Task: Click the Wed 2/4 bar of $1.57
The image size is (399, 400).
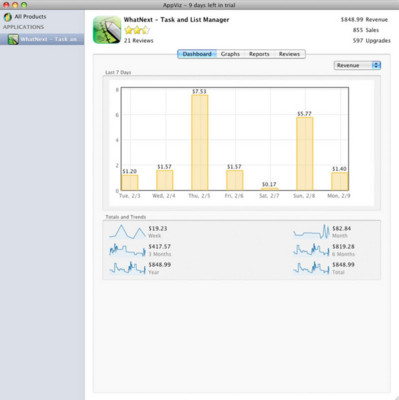Action: pyautogui.click(x=165, y=180)
